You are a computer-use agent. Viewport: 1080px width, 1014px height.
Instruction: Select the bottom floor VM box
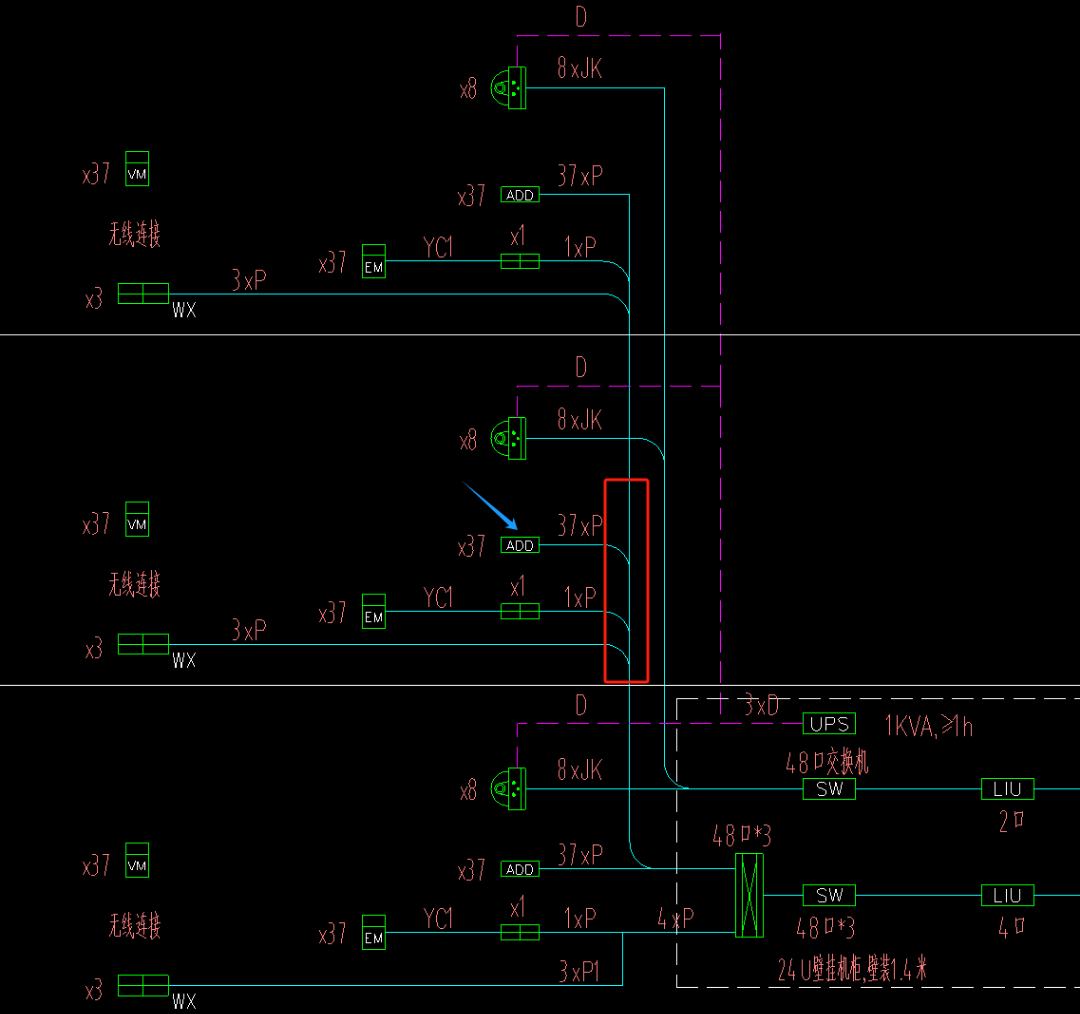point(137,860)
